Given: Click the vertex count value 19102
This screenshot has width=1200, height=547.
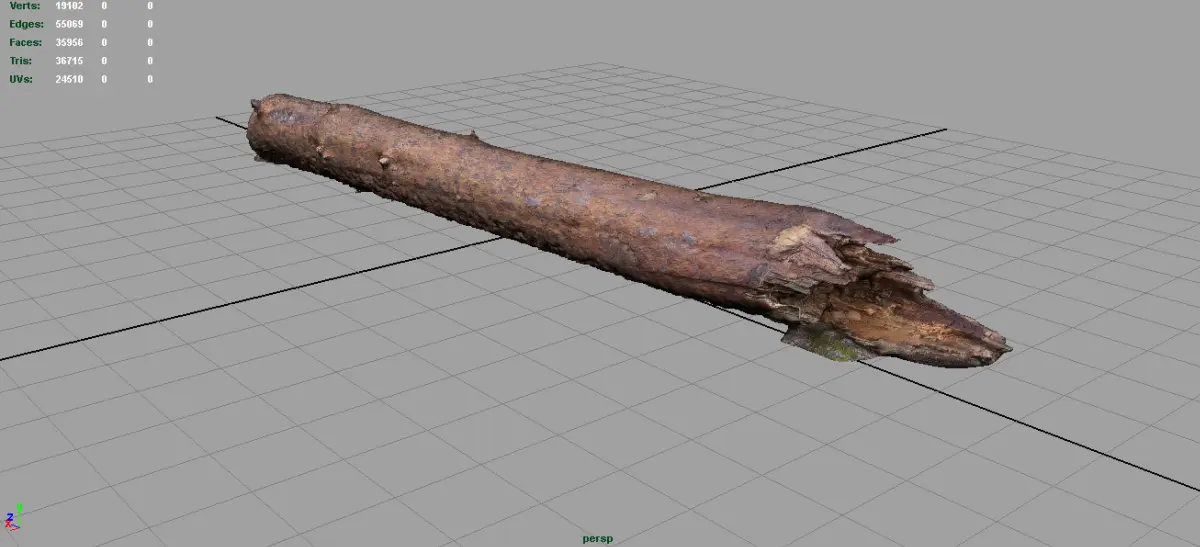Looking at the screenshot, I should pos(70,6).
